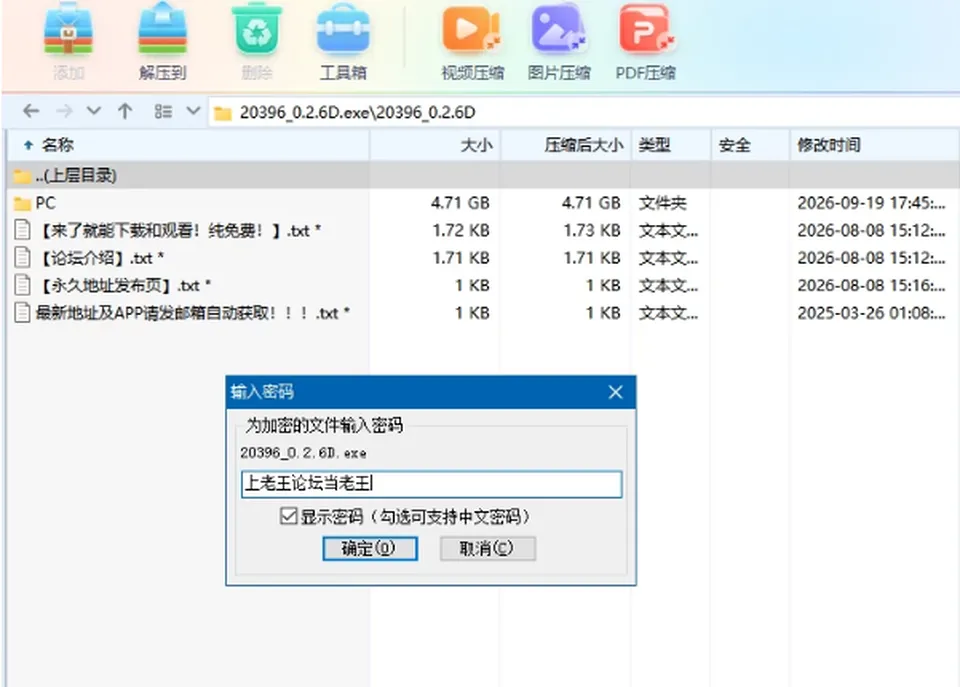Close the 输入密码 password dialog

coord(615,392)
